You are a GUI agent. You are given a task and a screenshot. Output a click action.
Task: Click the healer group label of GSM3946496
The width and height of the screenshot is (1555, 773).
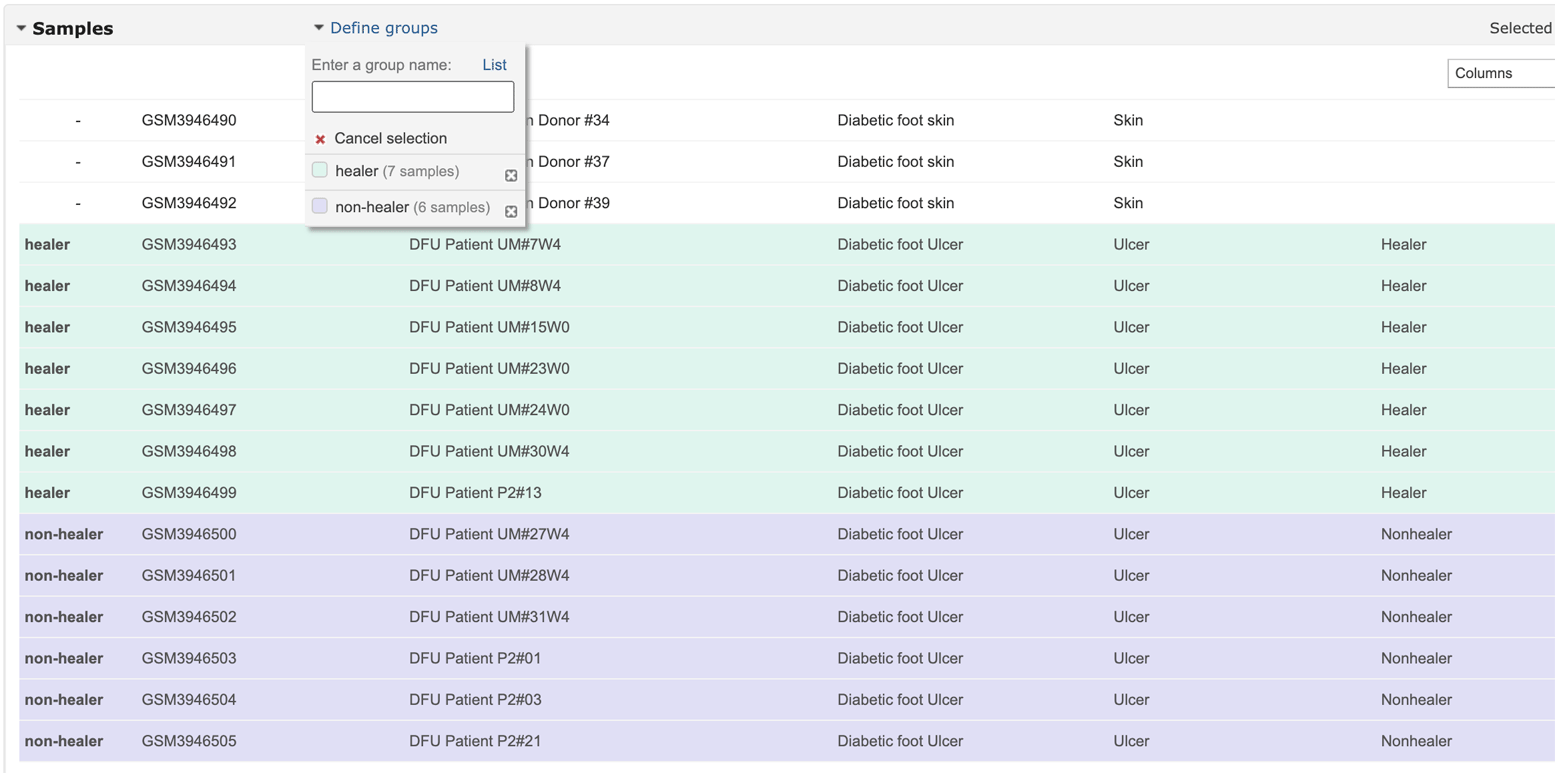[x=47, y=368]
